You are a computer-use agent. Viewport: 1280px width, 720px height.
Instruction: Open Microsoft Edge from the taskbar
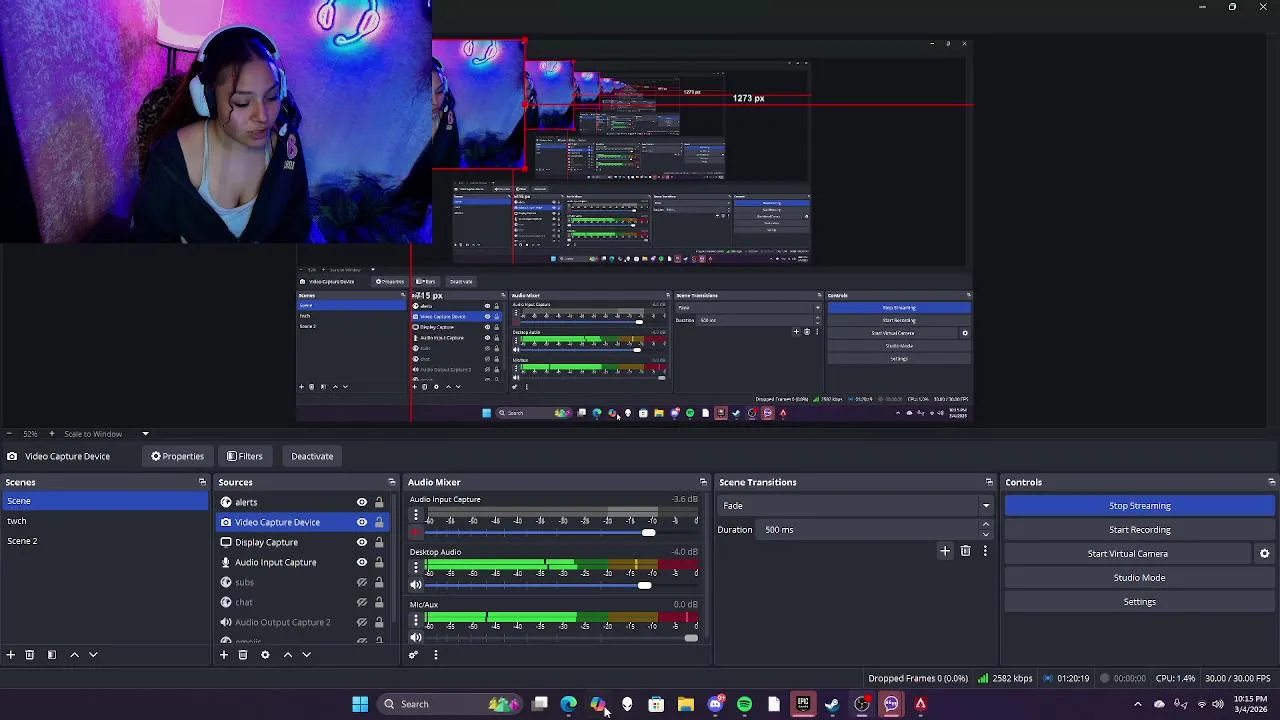tap(568, 704)
